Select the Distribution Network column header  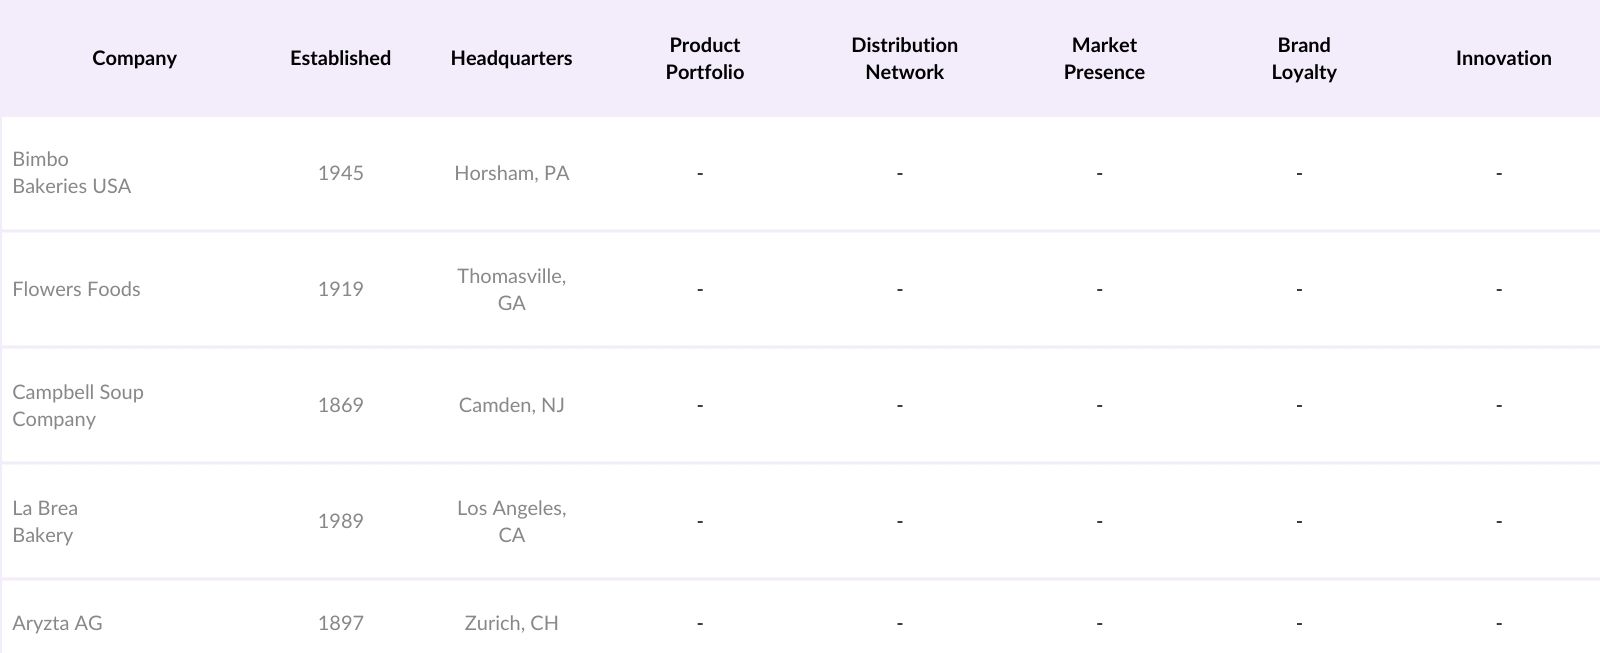pos(904,58)
